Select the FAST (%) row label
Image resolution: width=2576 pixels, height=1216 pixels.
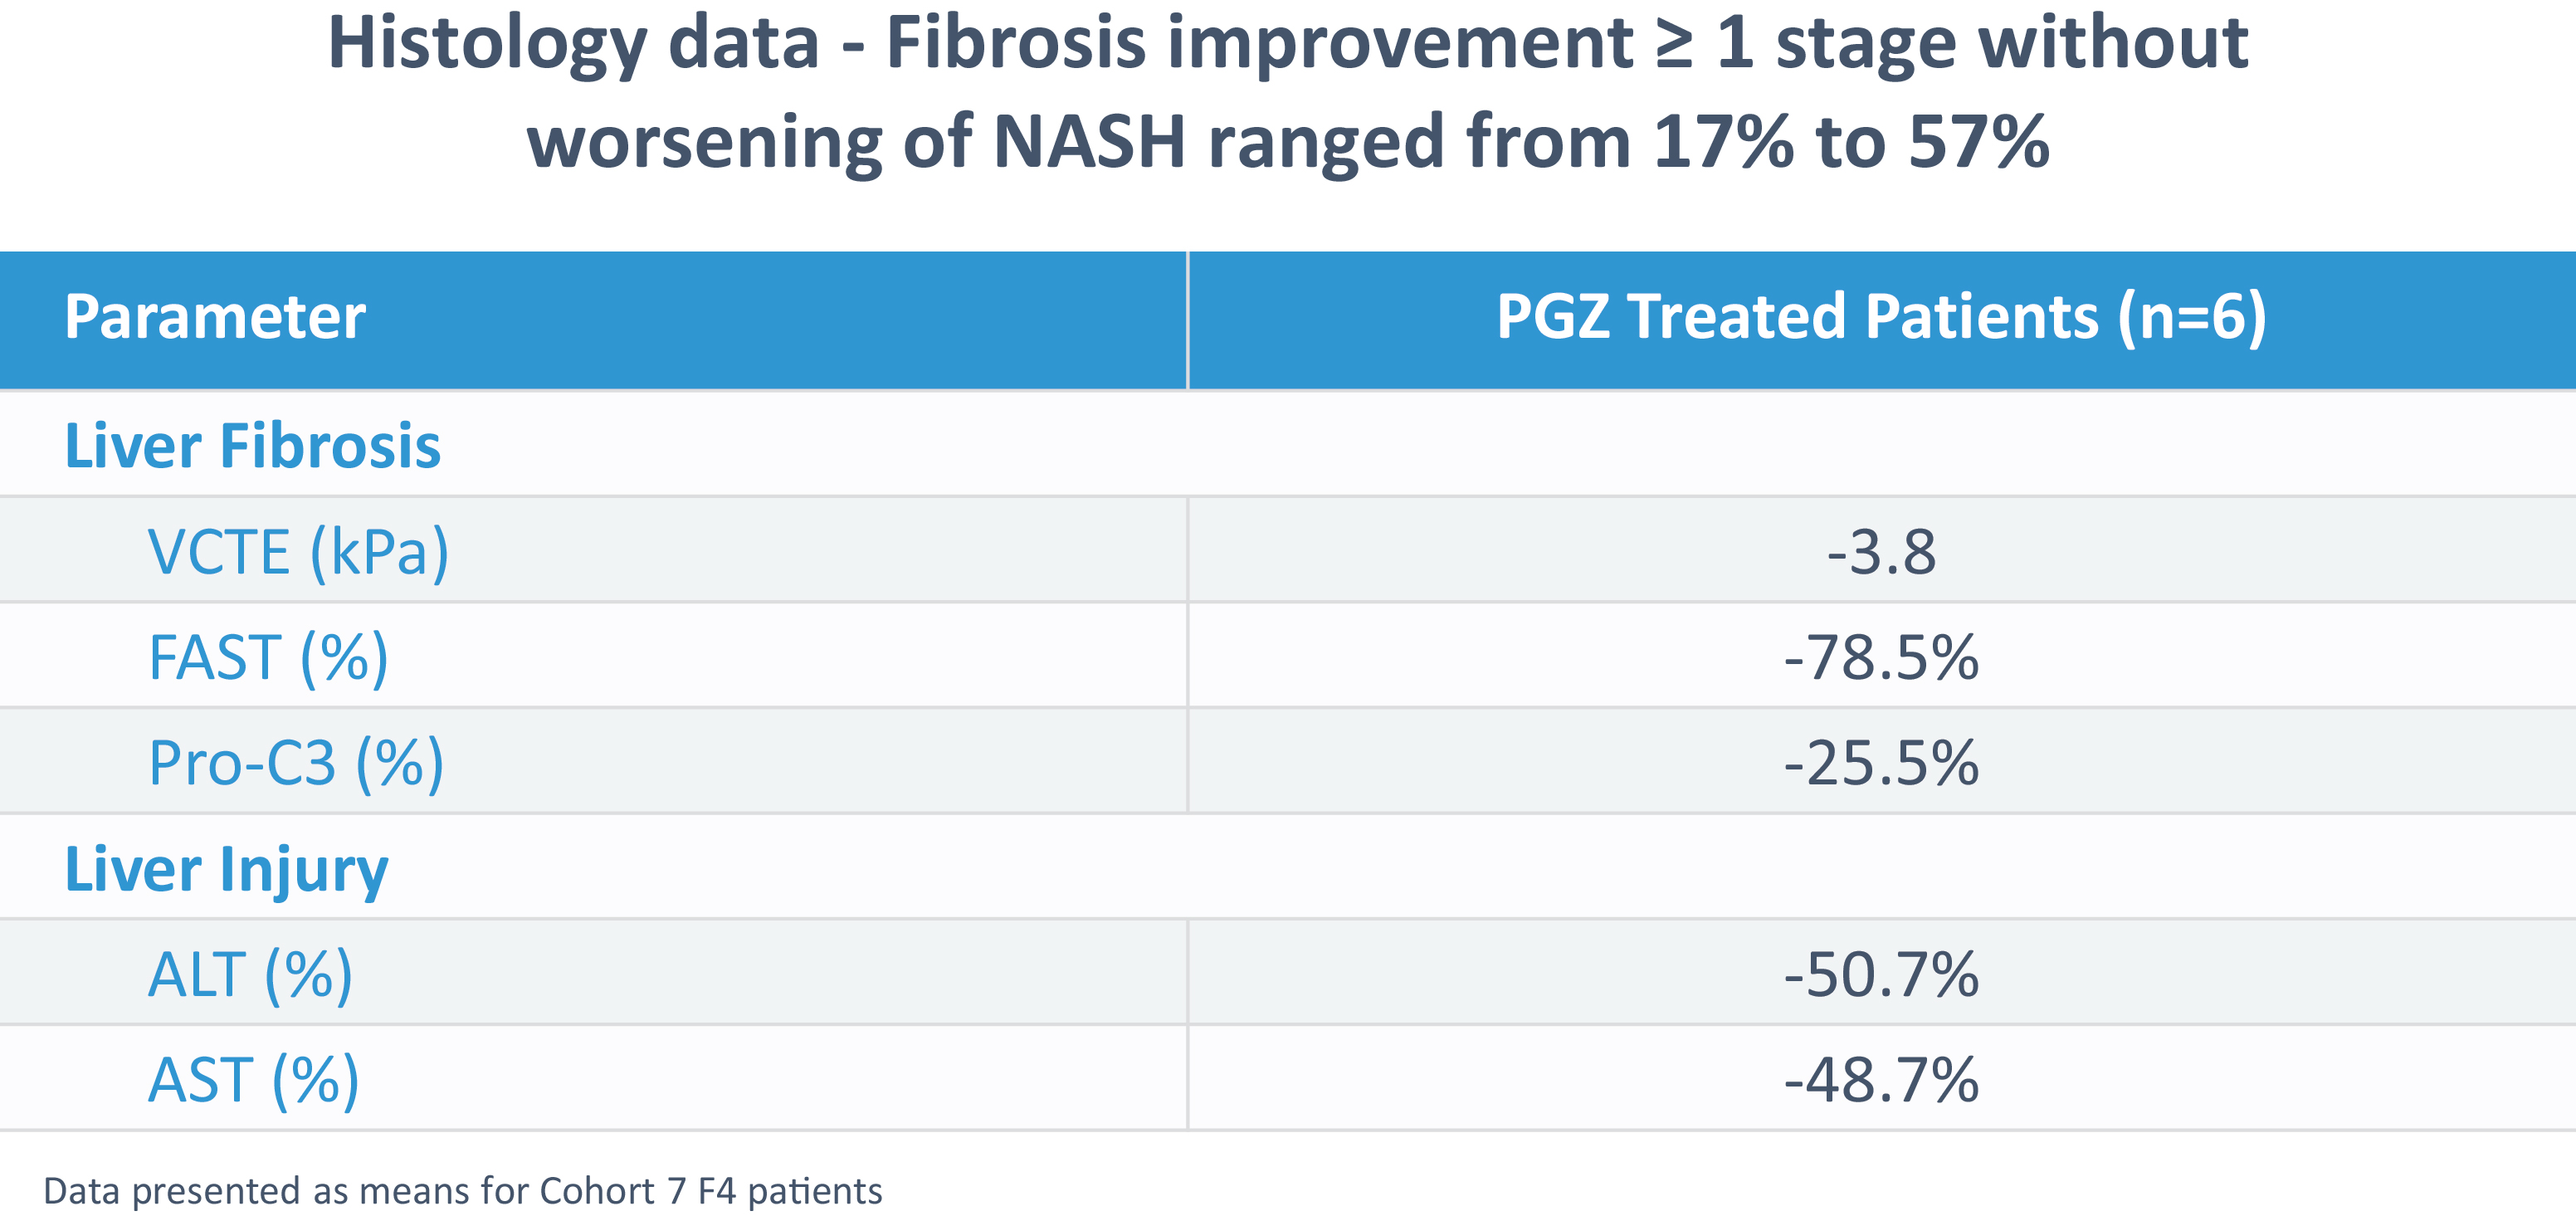pos(268,658)
